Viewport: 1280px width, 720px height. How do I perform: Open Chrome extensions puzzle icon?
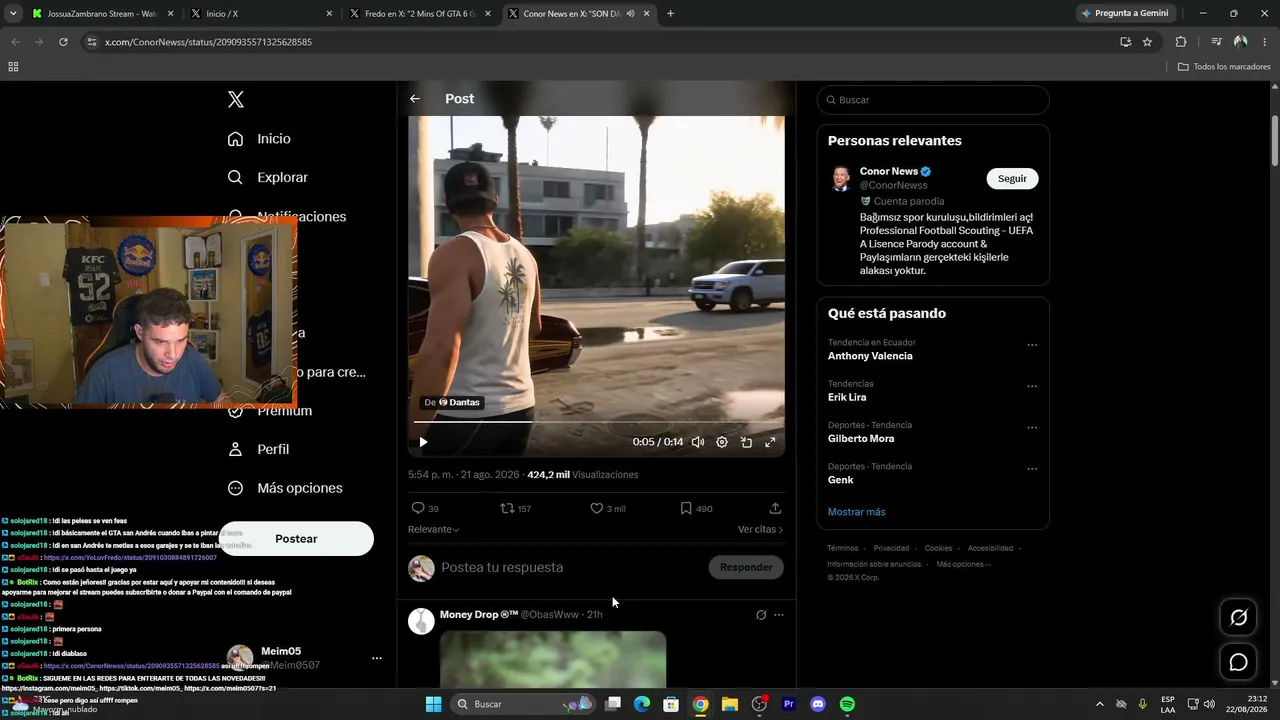(x=1181, y=42)
